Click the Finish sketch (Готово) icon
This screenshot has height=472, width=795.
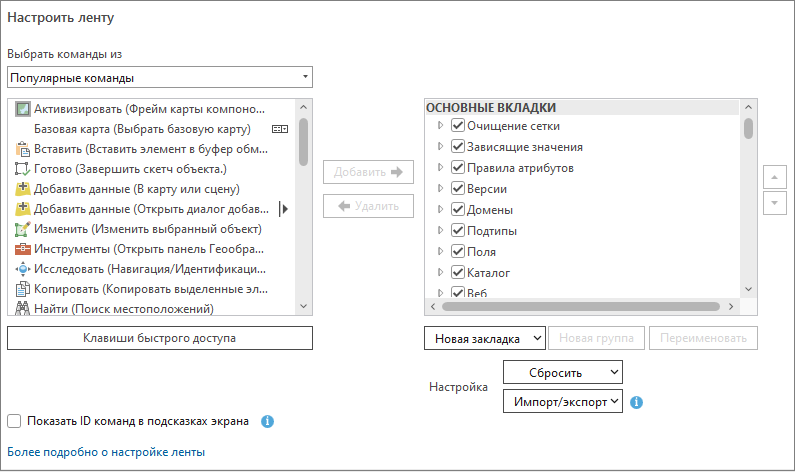click(22, 169)
